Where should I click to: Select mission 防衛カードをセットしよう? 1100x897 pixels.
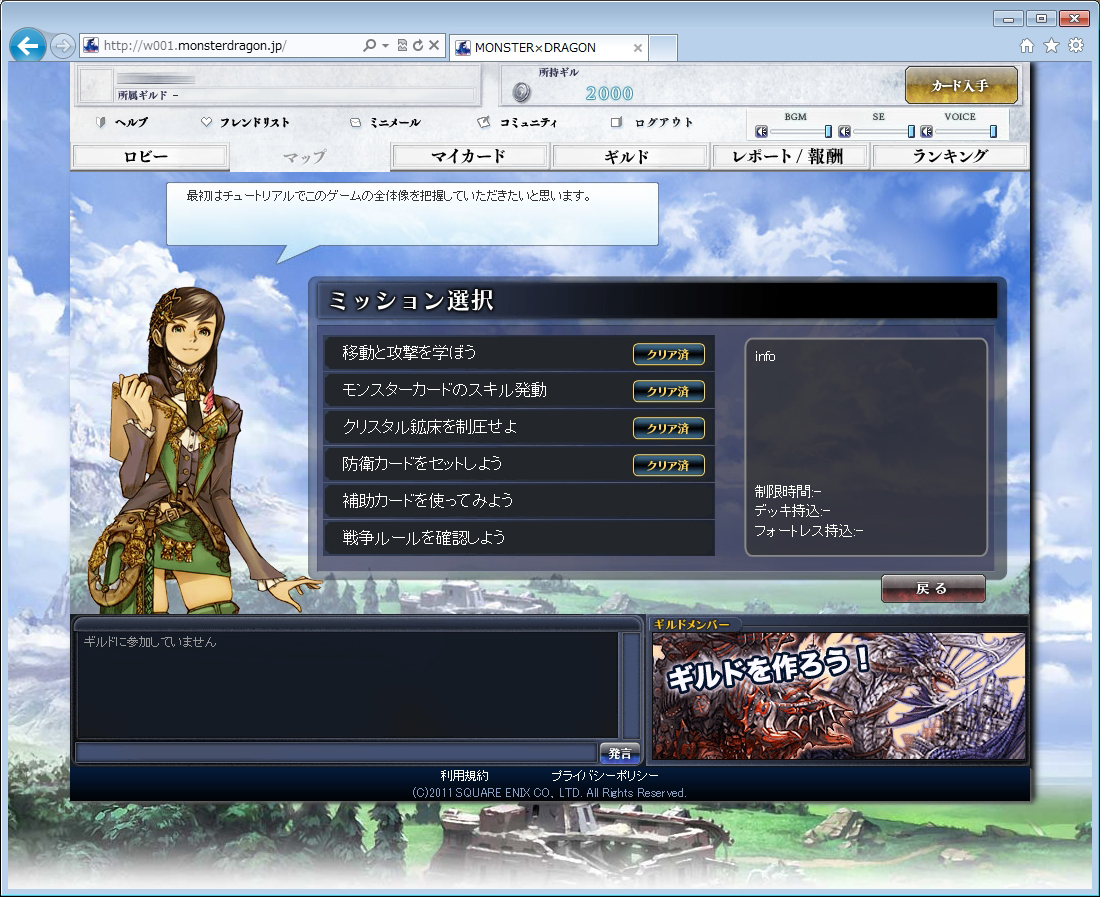(x=519, y=464)
